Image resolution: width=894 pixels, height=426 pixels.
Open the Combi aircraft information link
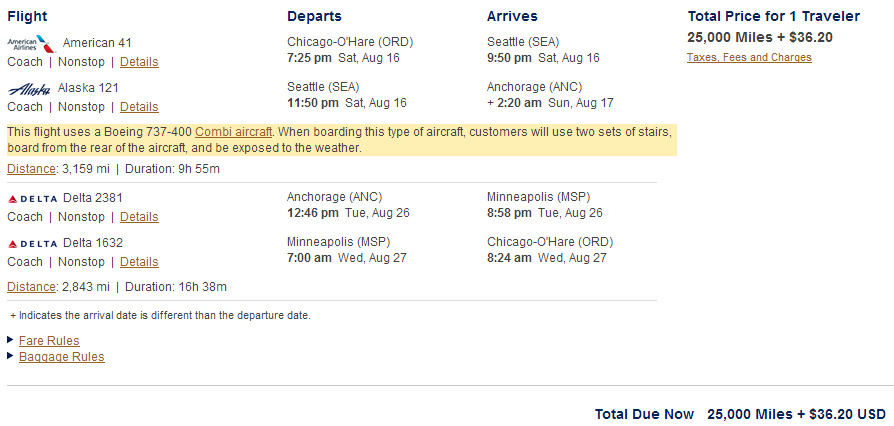(x=234, y=132)
